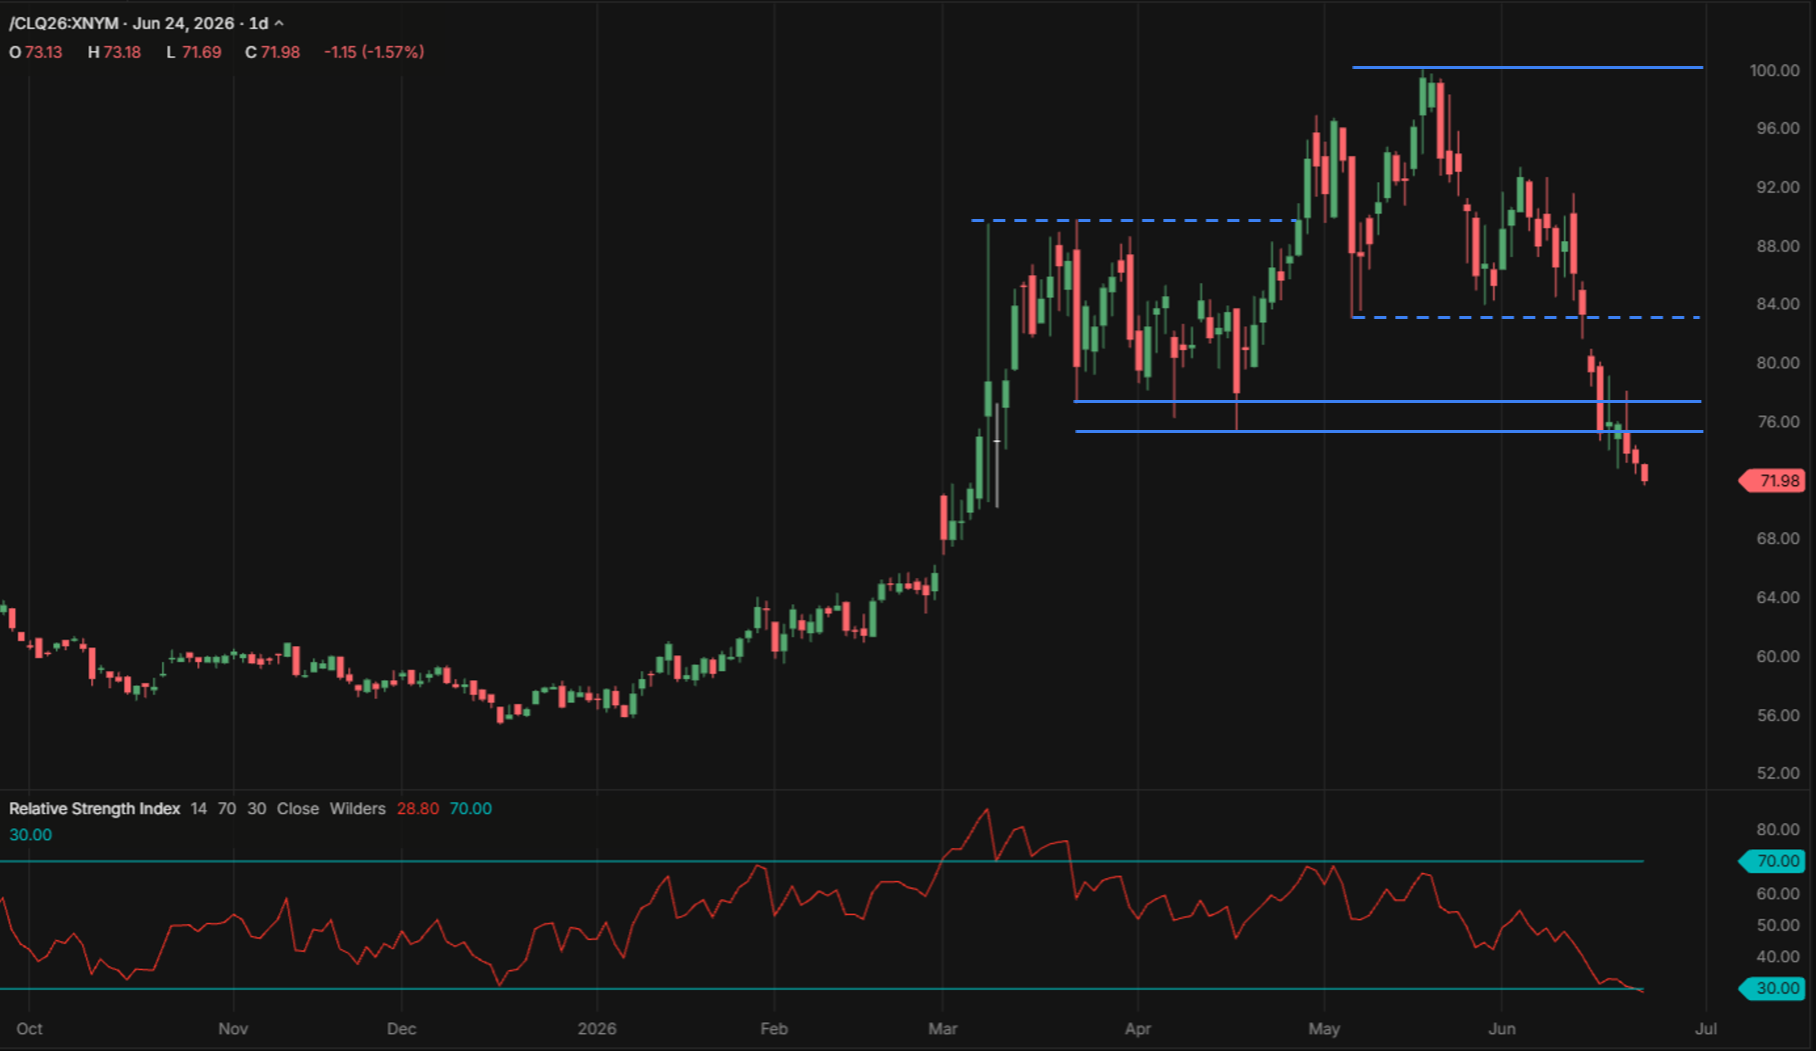Select the solid blue line near 75.30
This screenshot has width=1816, height=1051.
pos(1389,431)
